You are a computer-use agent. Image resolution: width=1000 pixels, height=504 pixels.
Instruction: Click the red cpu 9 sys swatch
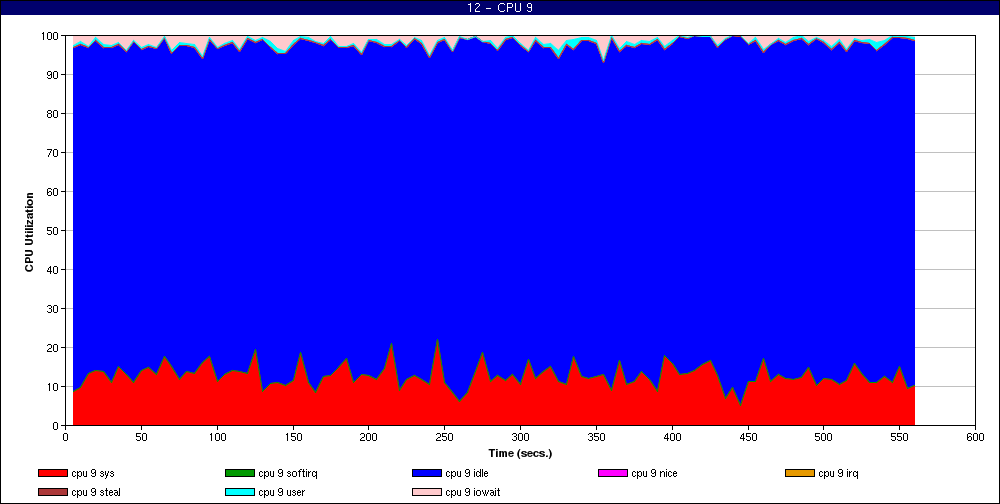tap(53, 473)
